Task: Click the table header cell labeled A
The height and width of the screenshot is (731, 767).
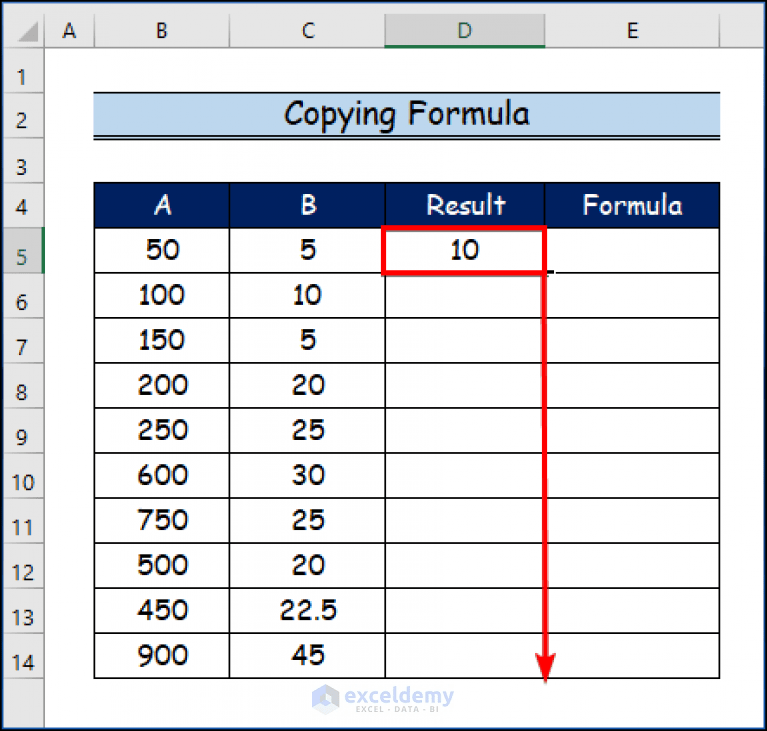Action: (161, 206)
